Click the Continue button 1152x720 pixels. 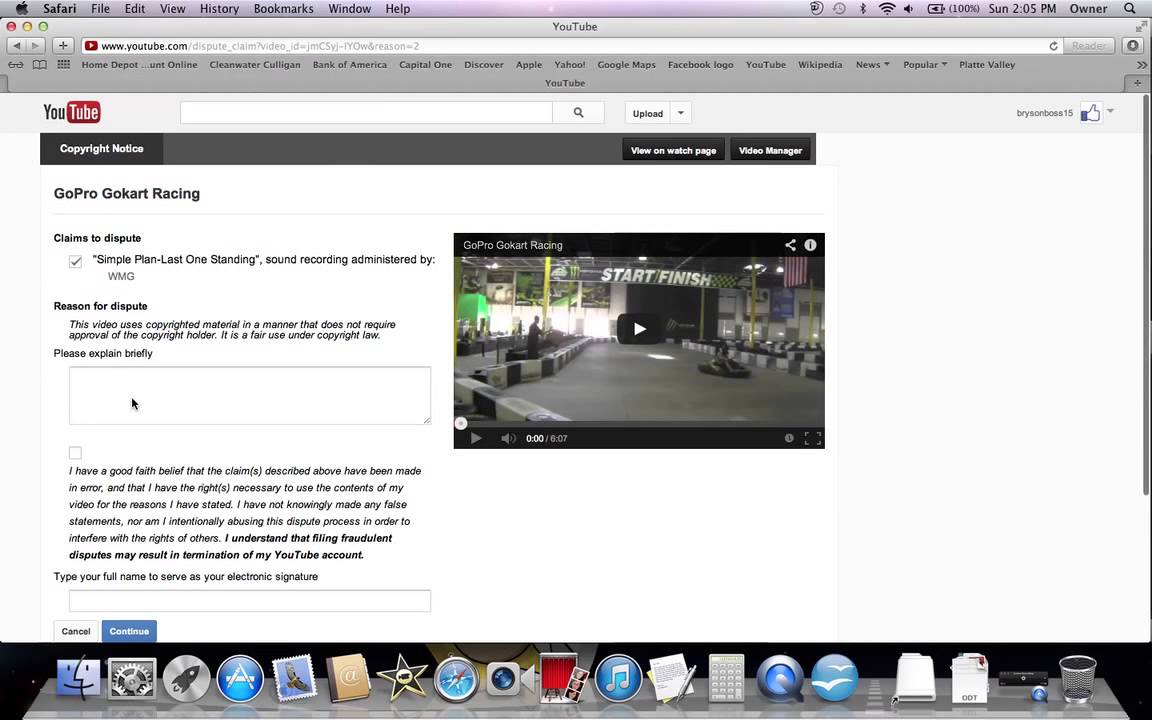click(x=129, y=631)
